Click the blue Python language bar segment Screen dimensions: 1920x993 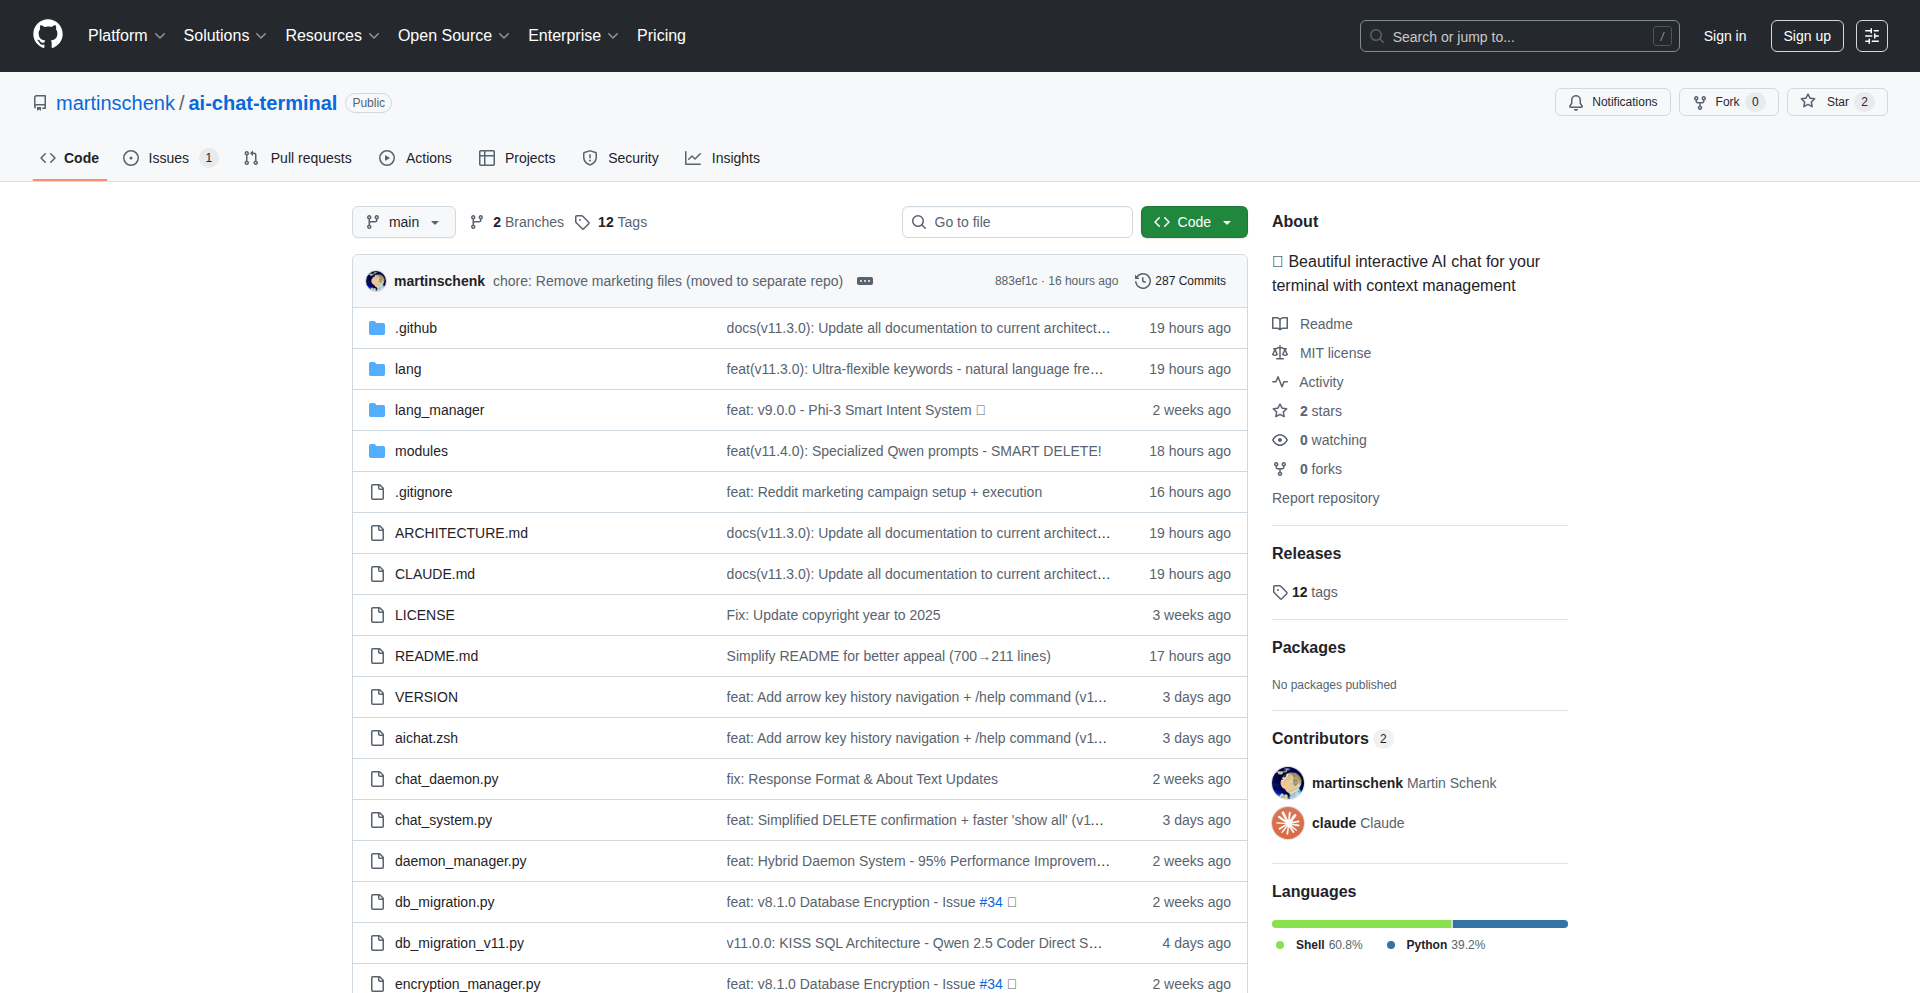1510,924
